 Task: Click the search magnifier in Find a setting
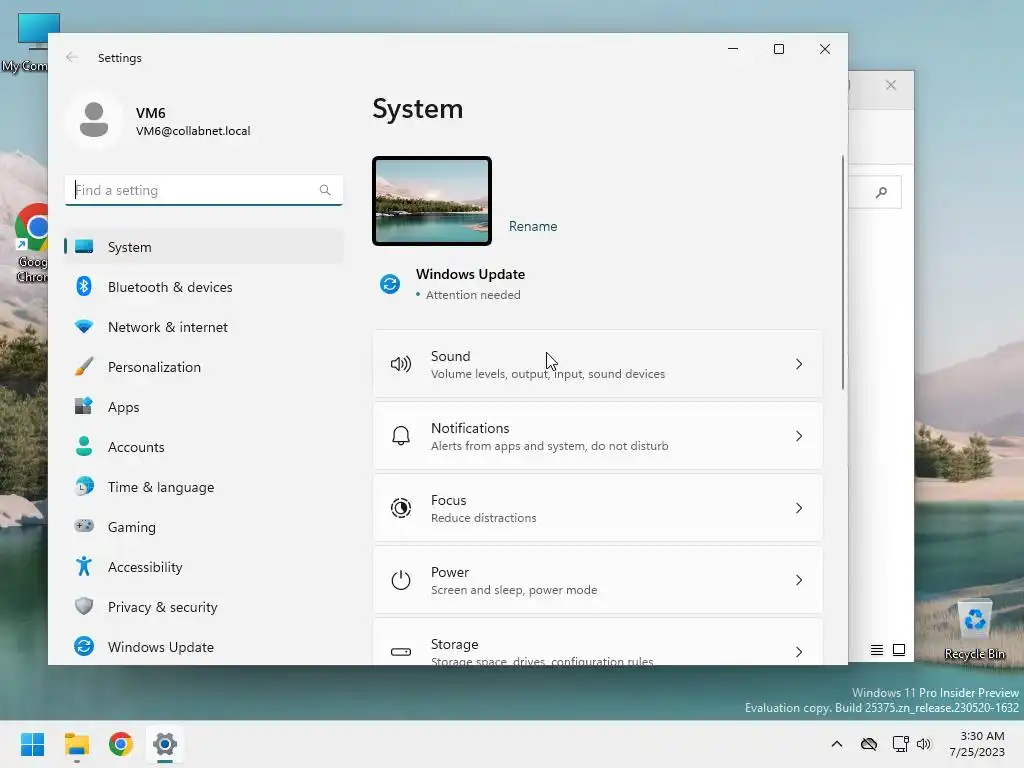pos(325,190)
